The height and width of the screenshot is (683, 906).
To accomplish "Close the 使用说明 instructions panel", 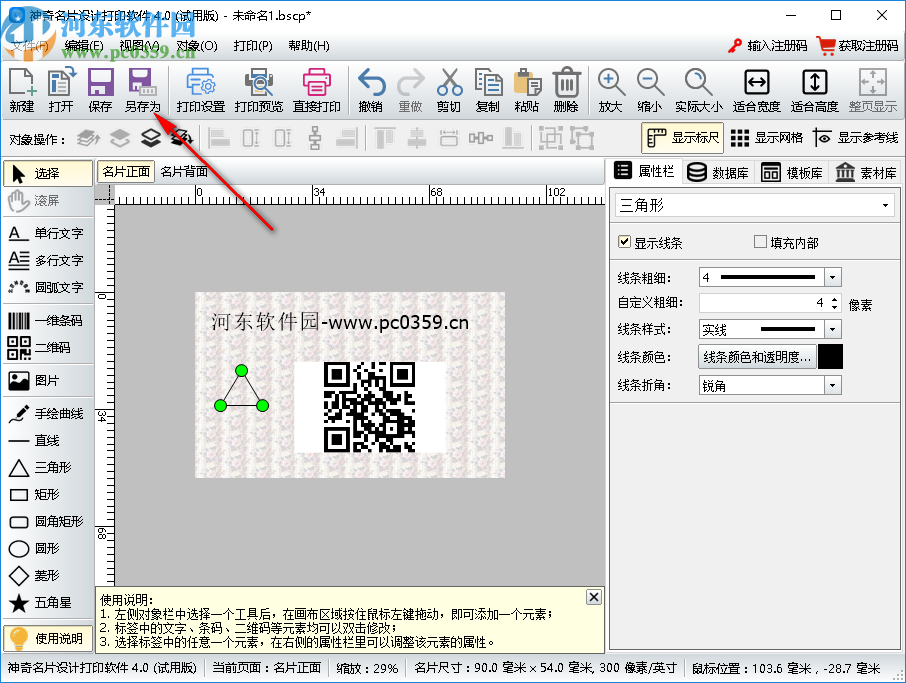I will click(x=593, y=597).
